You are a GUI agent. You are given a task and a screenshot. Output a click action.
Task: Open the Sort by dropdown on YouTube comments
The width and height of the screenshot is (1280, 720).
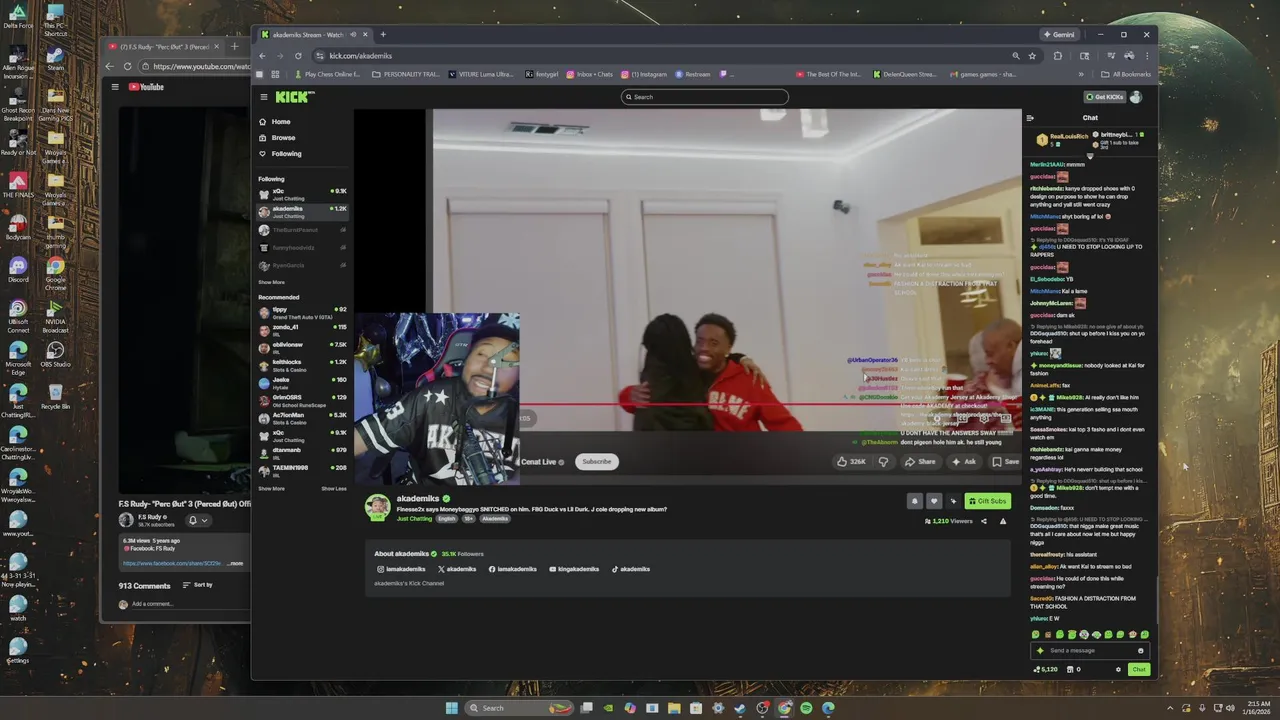pyautogui.click(x=198, y=585)
